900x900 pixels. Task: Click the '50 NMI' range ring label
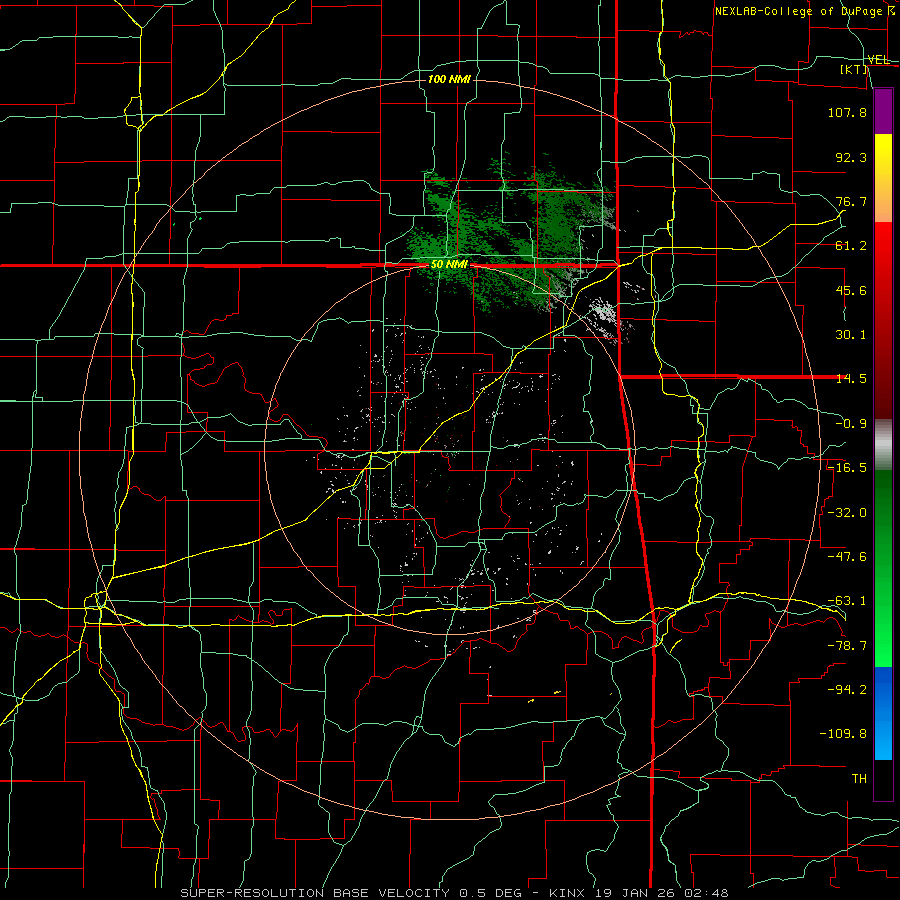(x=449, y=265)
